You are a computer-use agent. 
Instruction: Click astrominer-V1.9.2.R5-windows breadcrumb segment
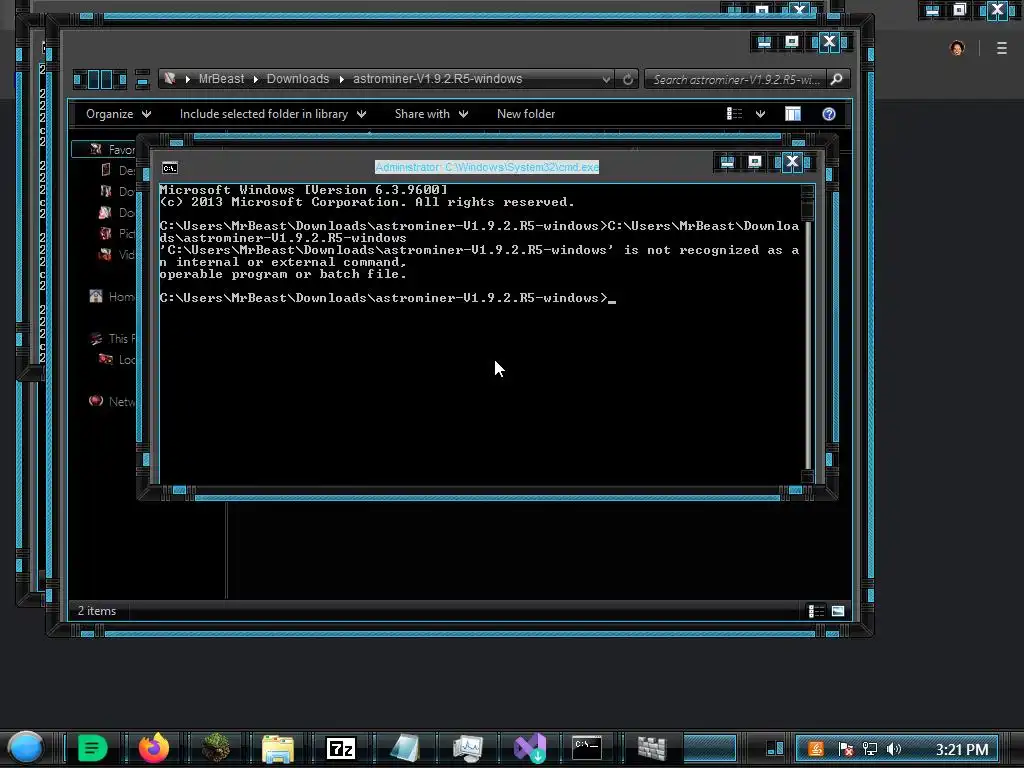tap(438, 78)
